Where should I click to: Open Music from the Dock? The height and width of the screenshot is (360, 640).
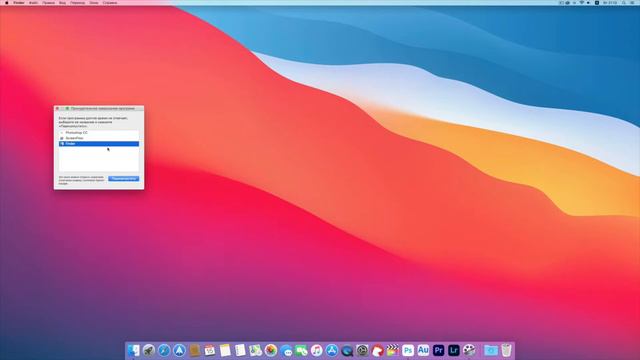point(316,350)
